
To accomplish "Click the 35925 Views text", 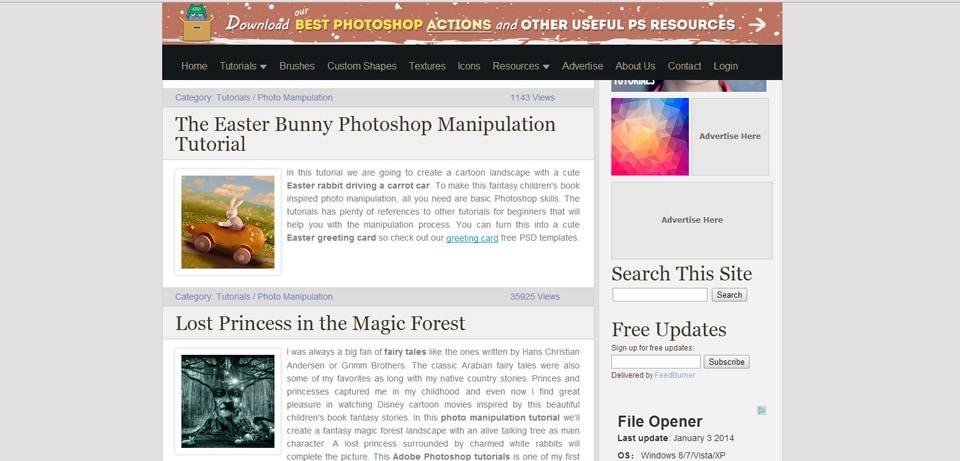I will click(534, 296).
